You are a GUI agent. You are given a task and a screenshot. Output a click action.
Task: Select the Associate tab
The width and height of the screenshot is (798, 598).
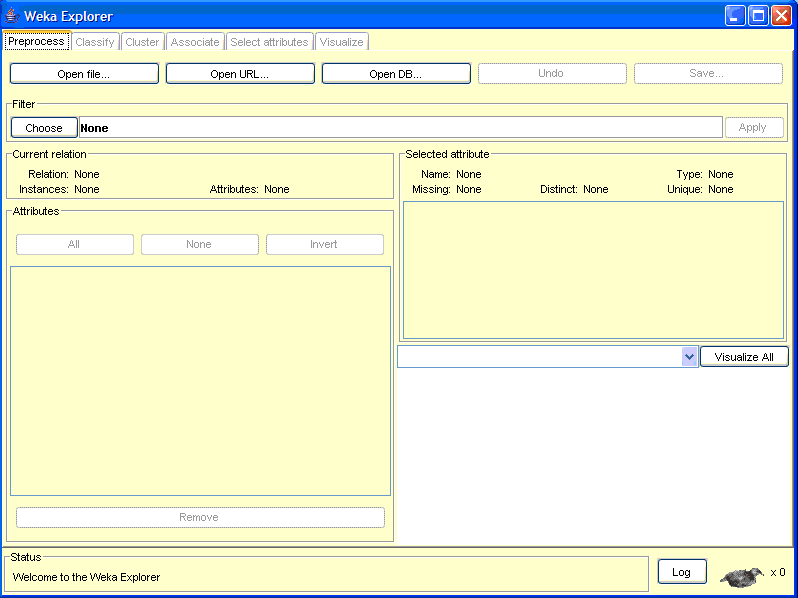point(195,42)
